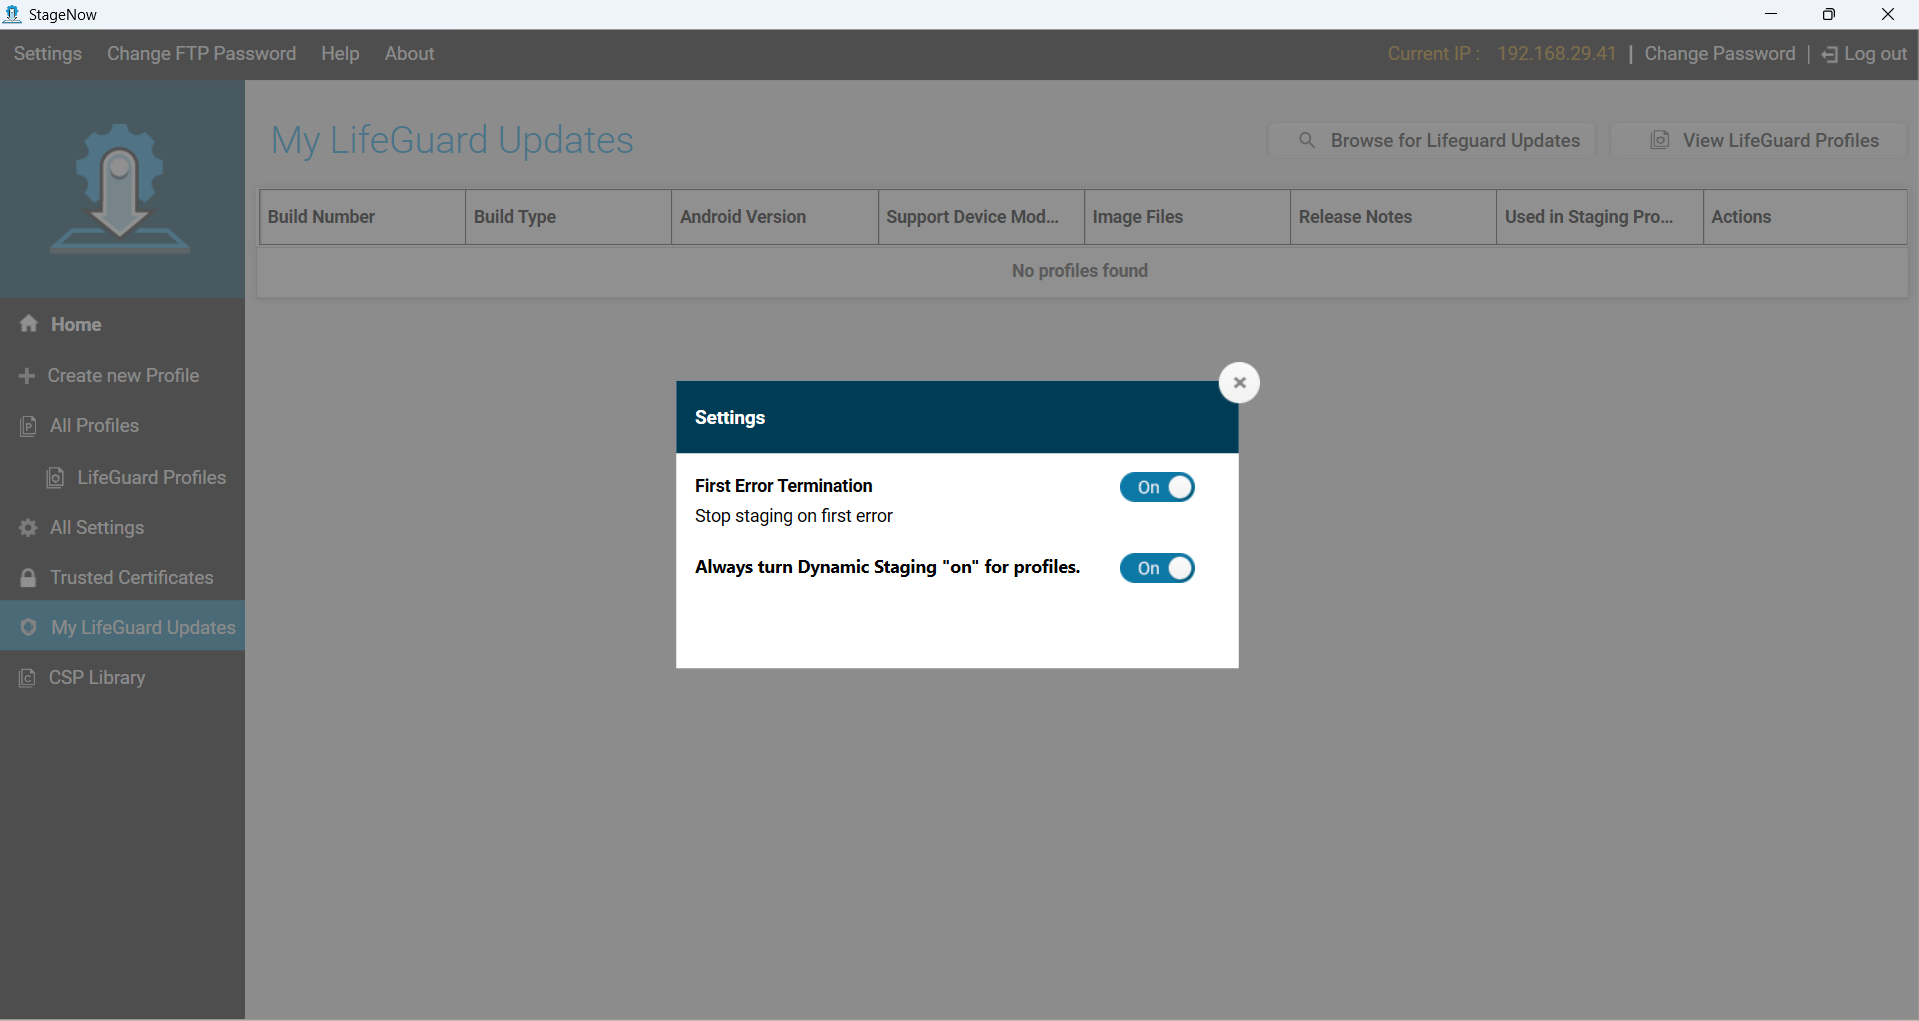Image resolution: width=1919 pixels, height=1021 pixels.
Task: Click the Dynamic Staging setting label
Action: [888, 567]
